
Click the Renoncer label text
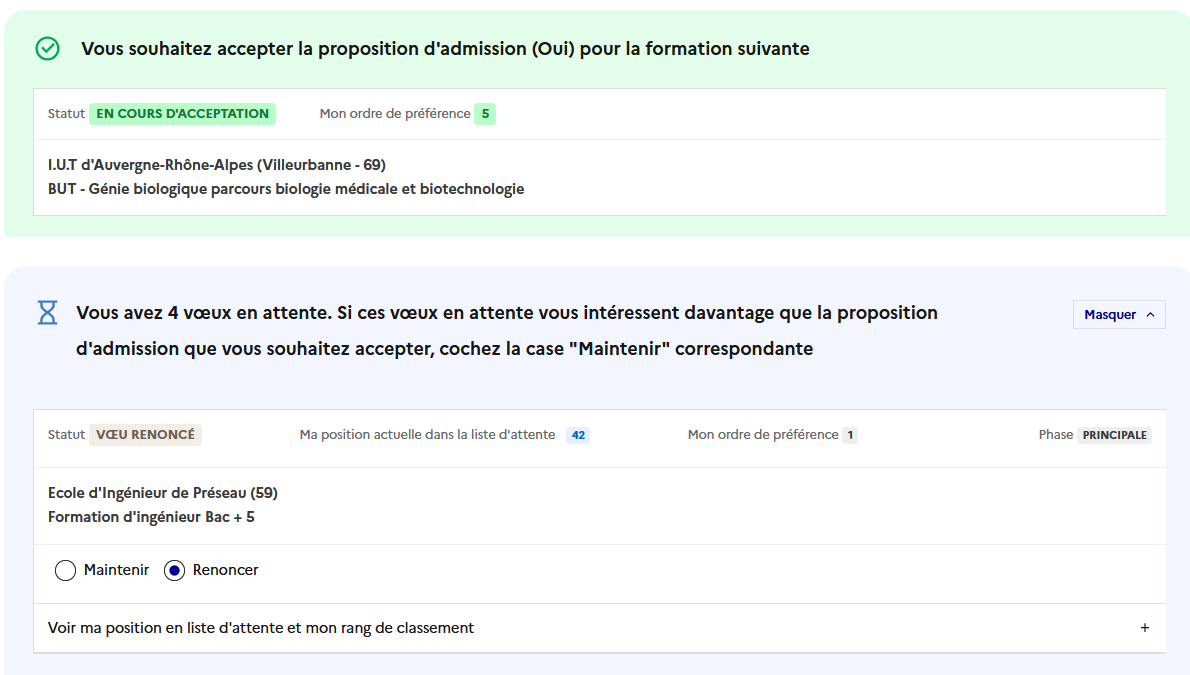(x=225, y=570)
